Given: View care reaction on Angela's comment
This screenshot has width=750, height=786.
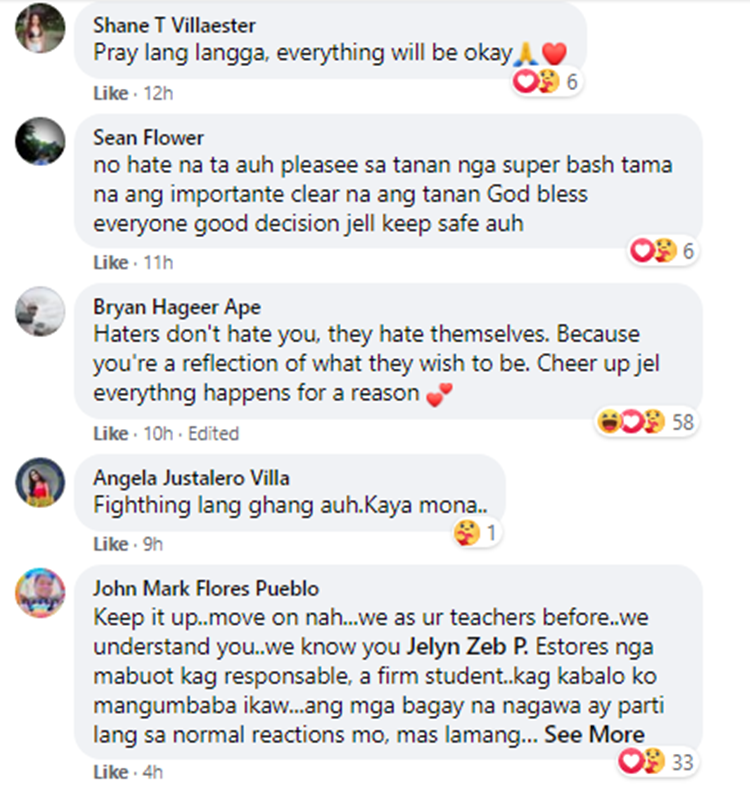Looking at the screenshot, I should click(476, 532).
